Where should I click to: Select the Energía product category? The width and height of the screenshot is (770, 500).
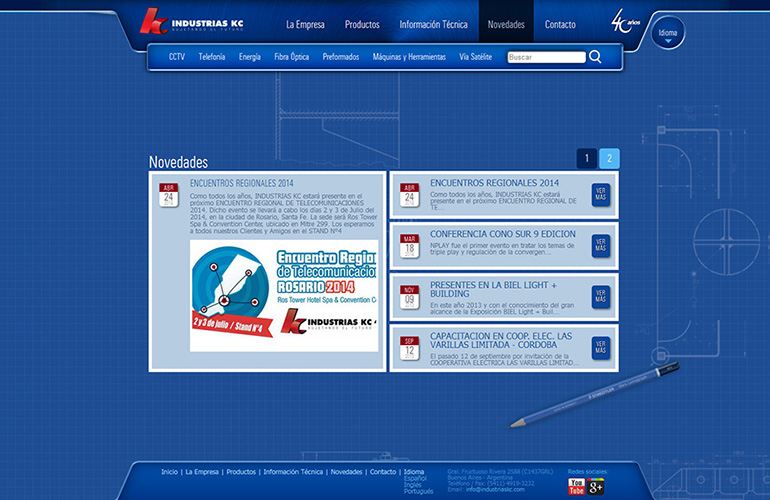[x=249, y=57]
